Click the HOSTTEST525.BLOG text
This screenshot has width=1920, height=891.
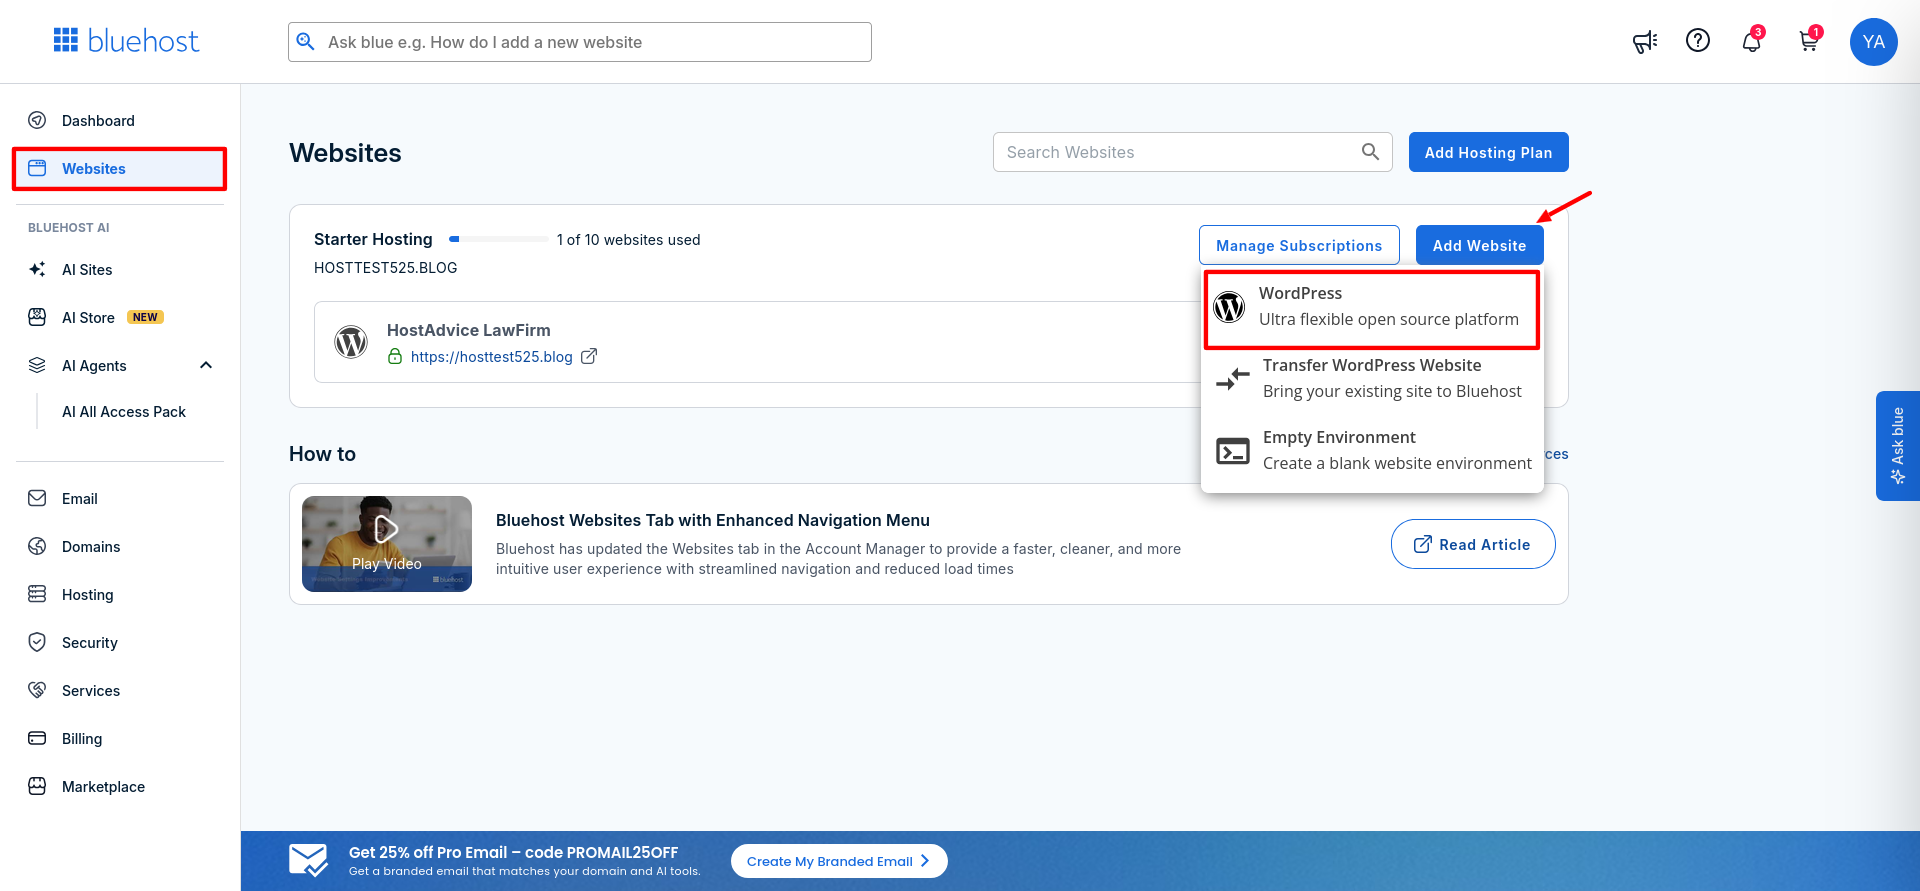click(x=385, y=268)
